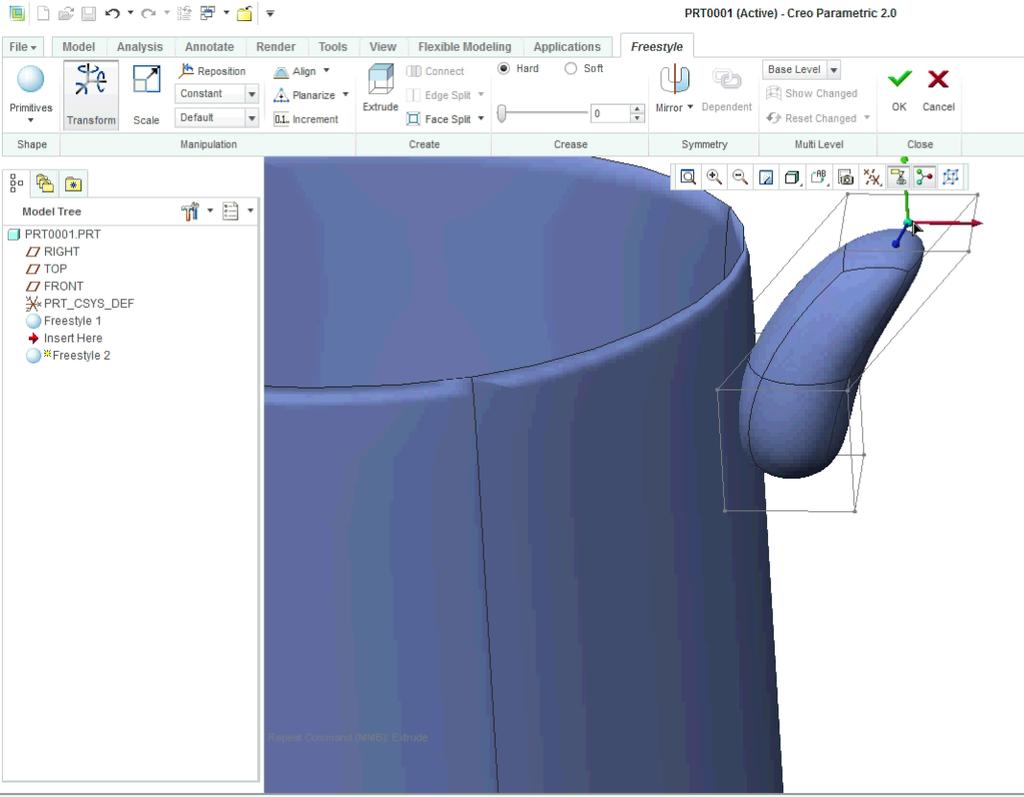Click the Repaint icon in graphics toolbar
Image resolution: width=1024 pixels, height=797 pixels.
(766, 177)
